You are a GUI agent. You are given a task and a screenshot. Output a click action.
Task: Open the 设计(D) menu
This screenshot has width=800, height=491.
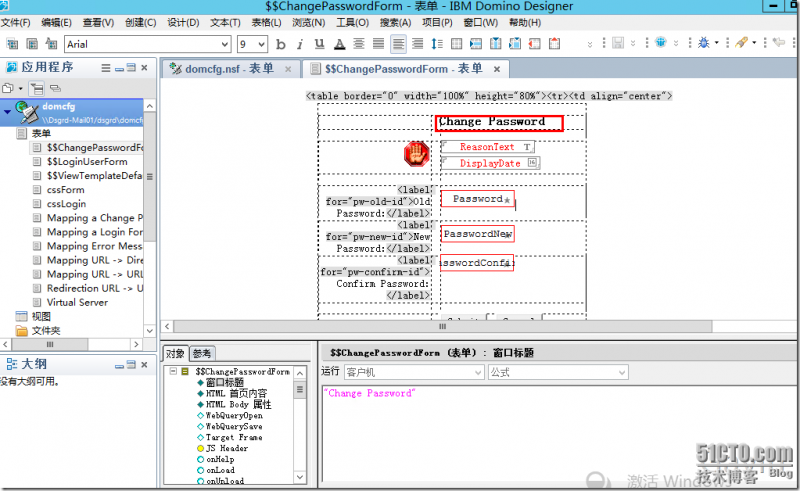tap(183, 22)
